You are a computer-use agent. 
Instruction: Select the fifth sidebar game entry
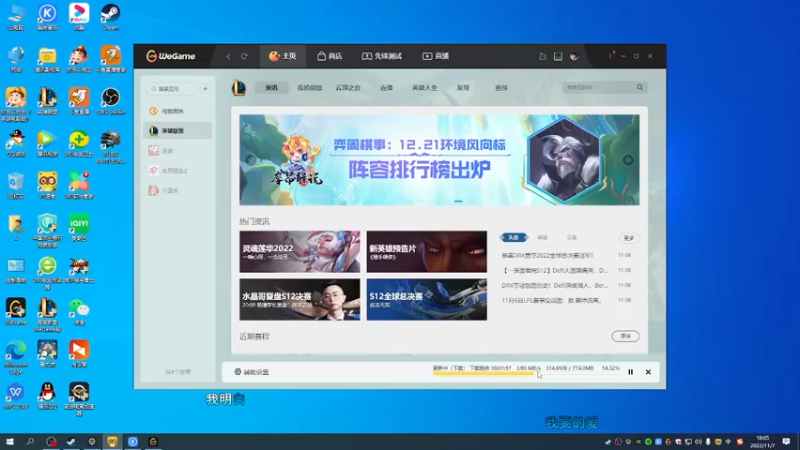[177, 190]
